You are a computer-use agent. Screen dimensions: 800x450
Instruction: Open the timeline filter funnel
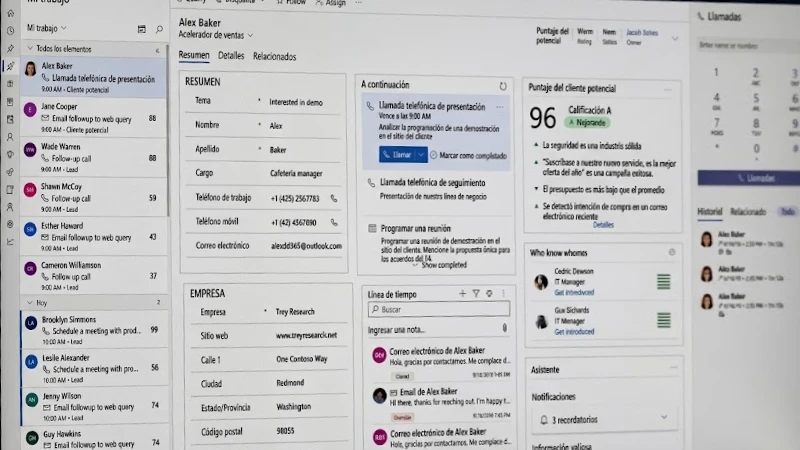click(476, 293)
